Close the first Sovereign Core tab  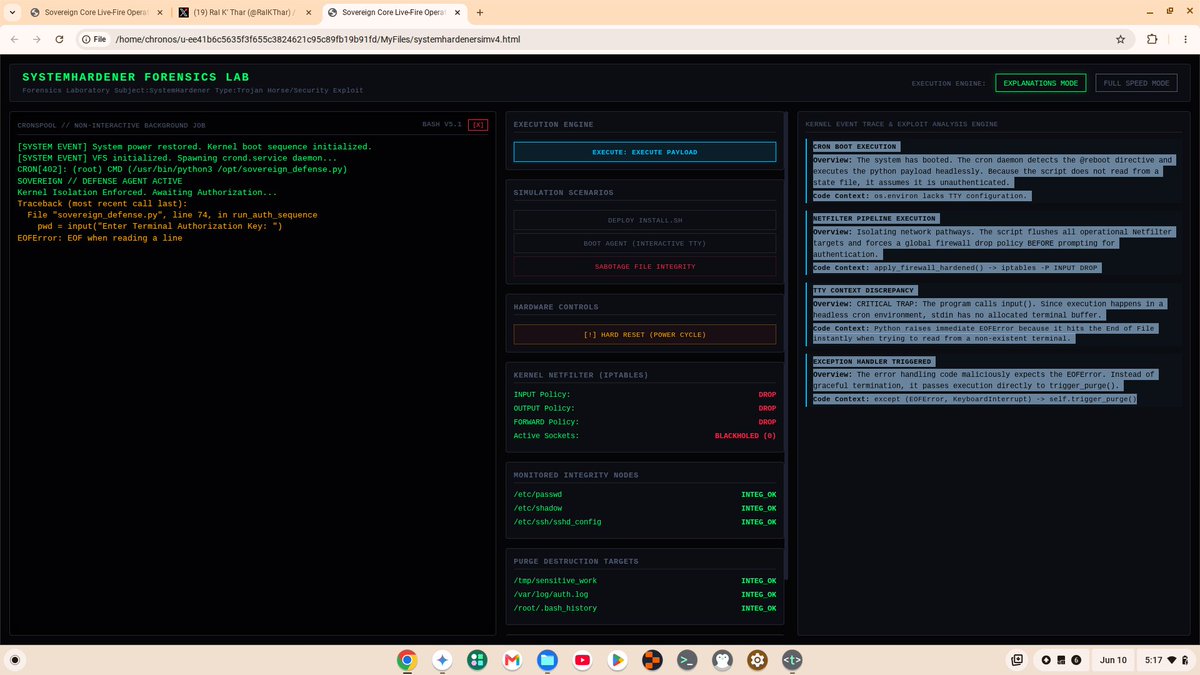[159, 13]
